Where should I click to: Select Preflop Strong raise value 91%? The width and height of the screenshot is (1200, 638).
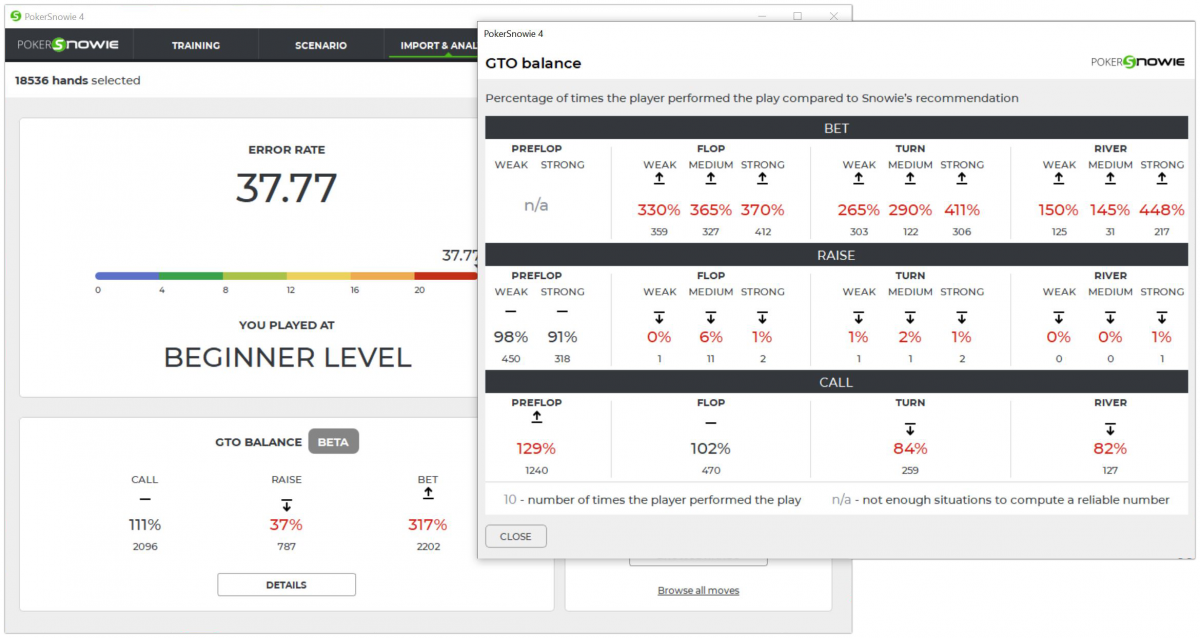562,337
